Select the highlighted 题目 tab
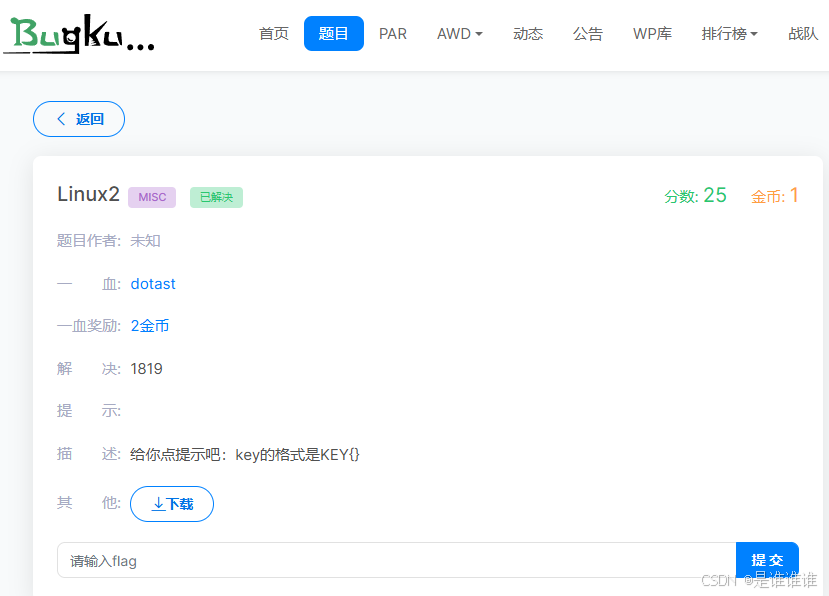Screen dimensions: 829x596 pyautogui.click(x=333, y=33)
